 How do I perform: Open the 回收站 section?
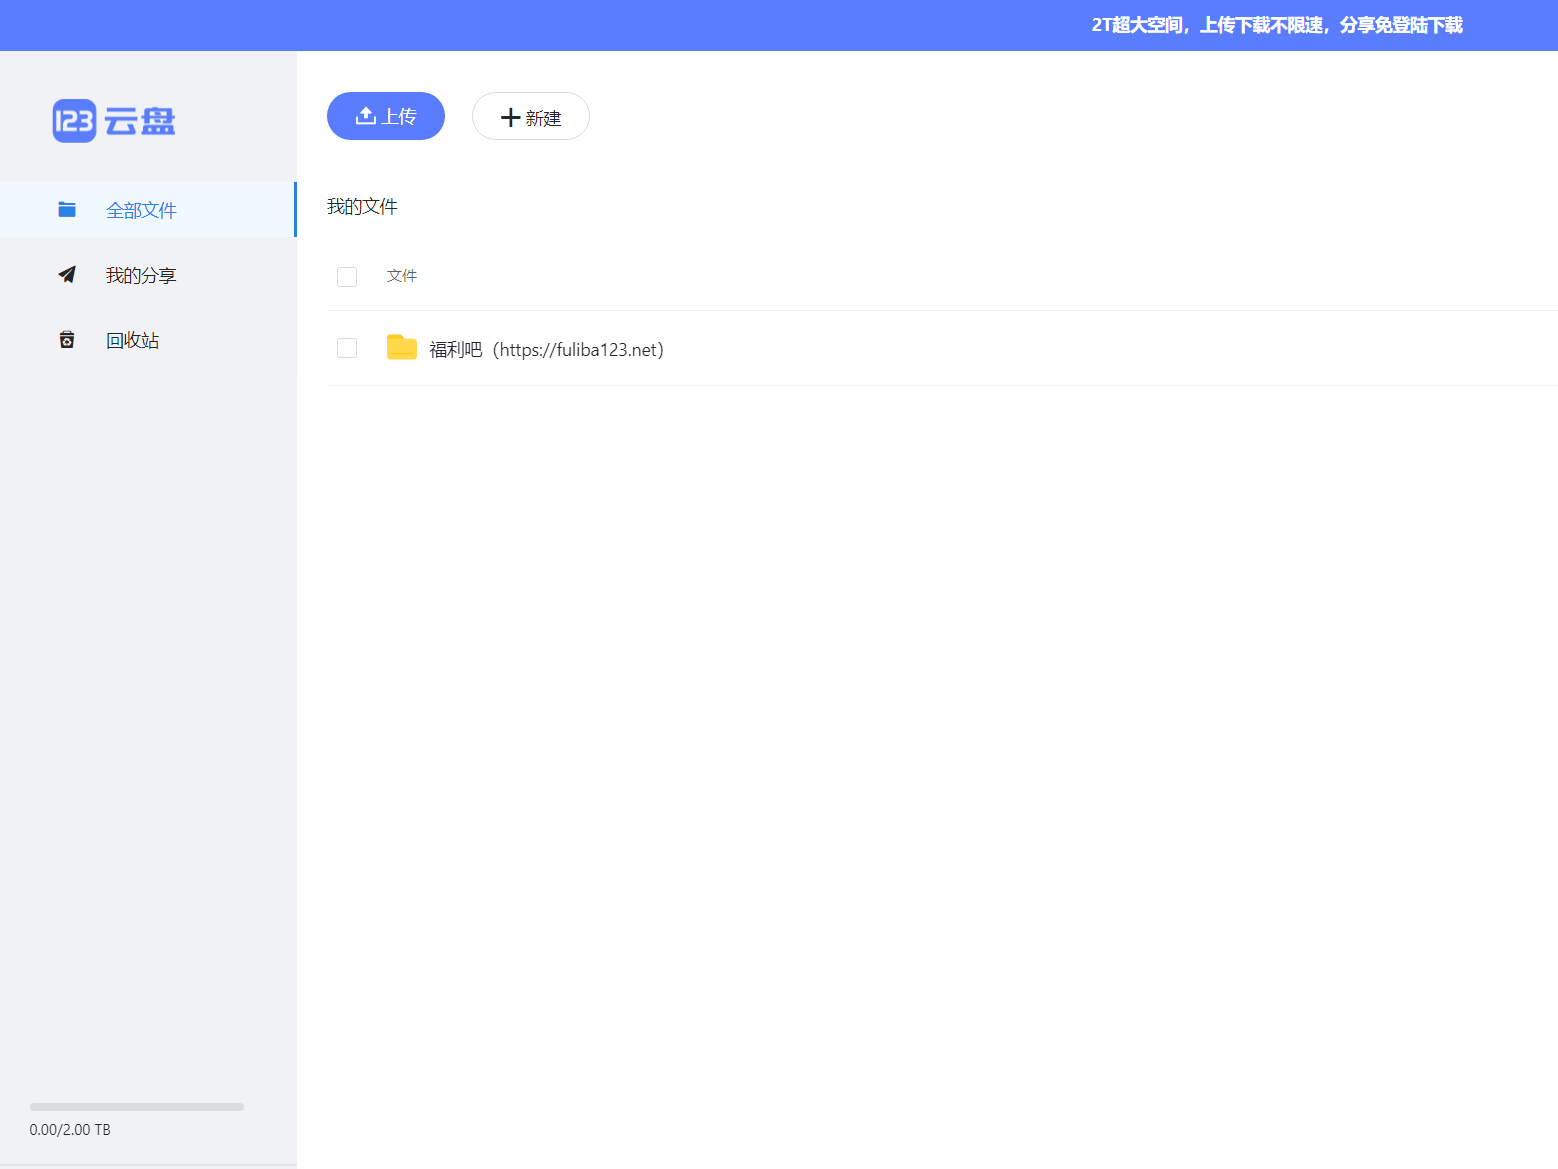coord(148,340)
